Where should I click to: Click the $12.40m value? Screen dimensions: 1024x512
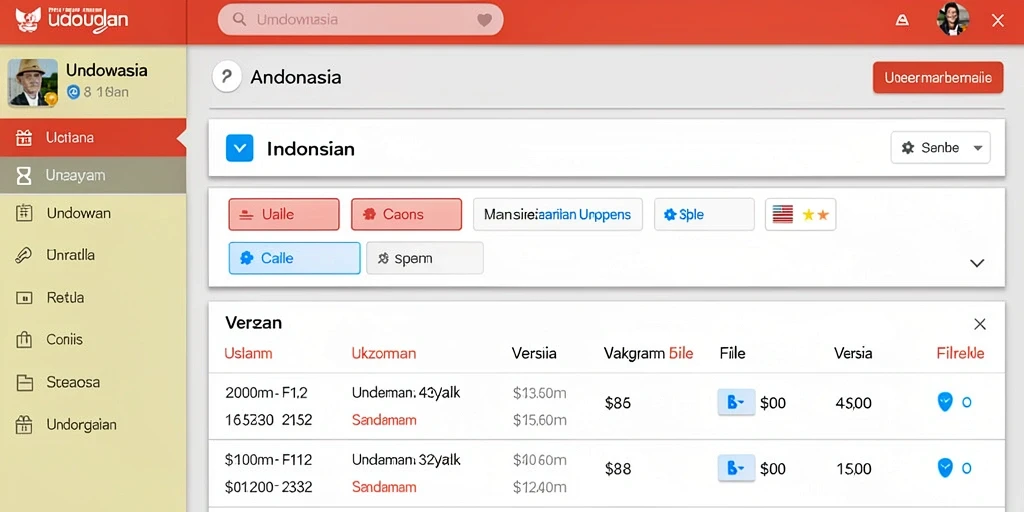539,487
